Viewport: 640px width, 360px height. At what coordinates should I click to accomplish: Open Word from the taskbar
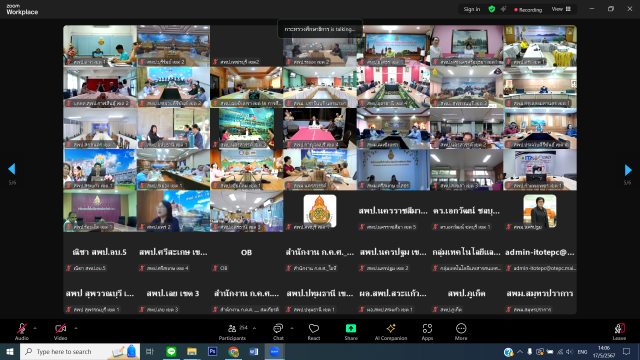coord(254,351)
